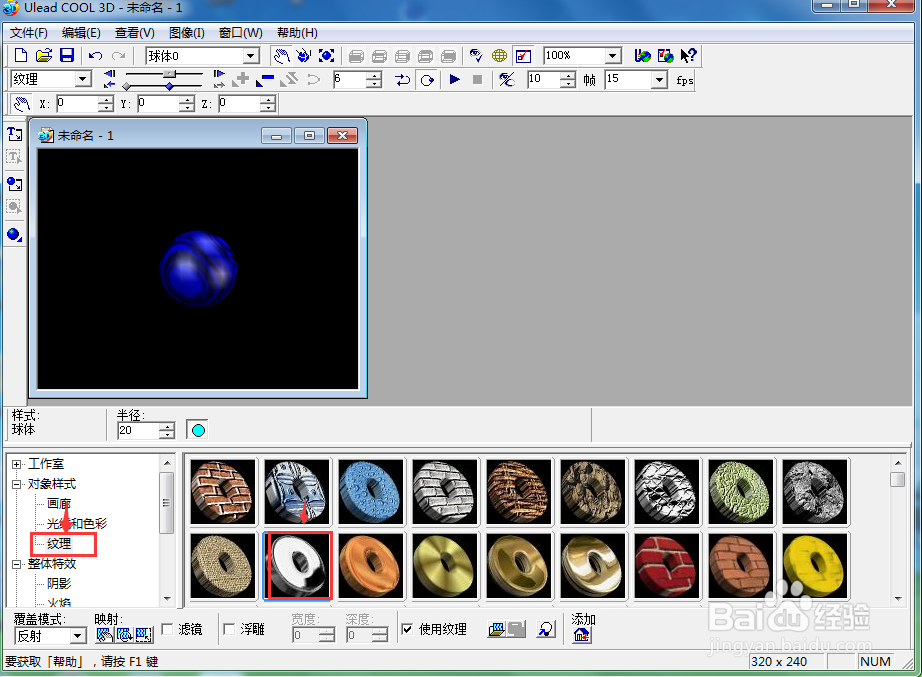Toggle ping-pong mode icon

tap(403, 79)
